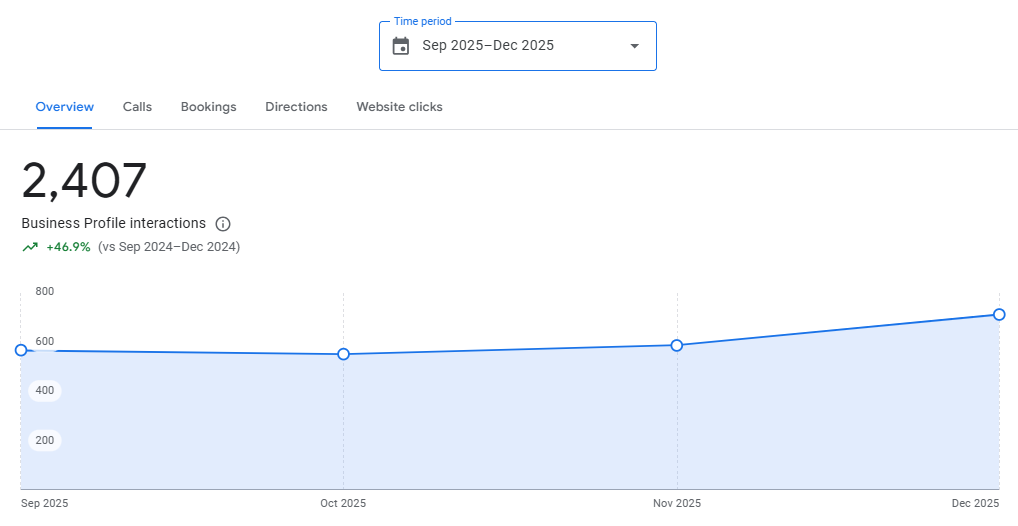Select the Overview tab
The width and height of the screenshot is (1018, 526).
coord(64,107)
